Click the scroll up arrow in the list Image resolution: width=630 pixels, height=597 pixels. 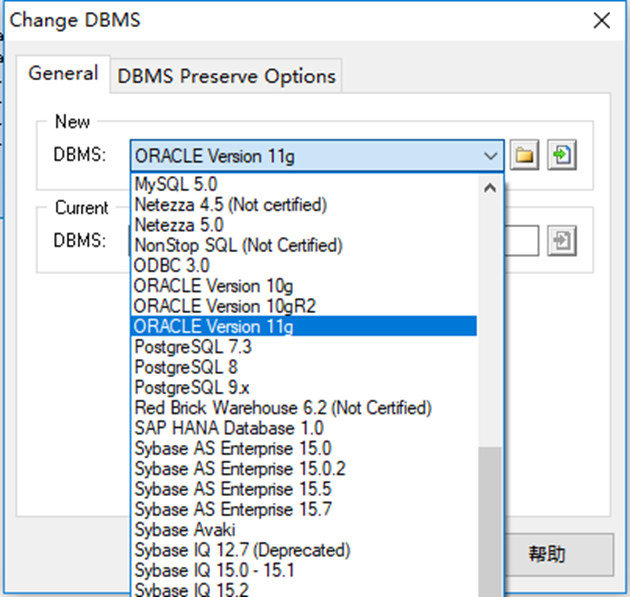490,188
